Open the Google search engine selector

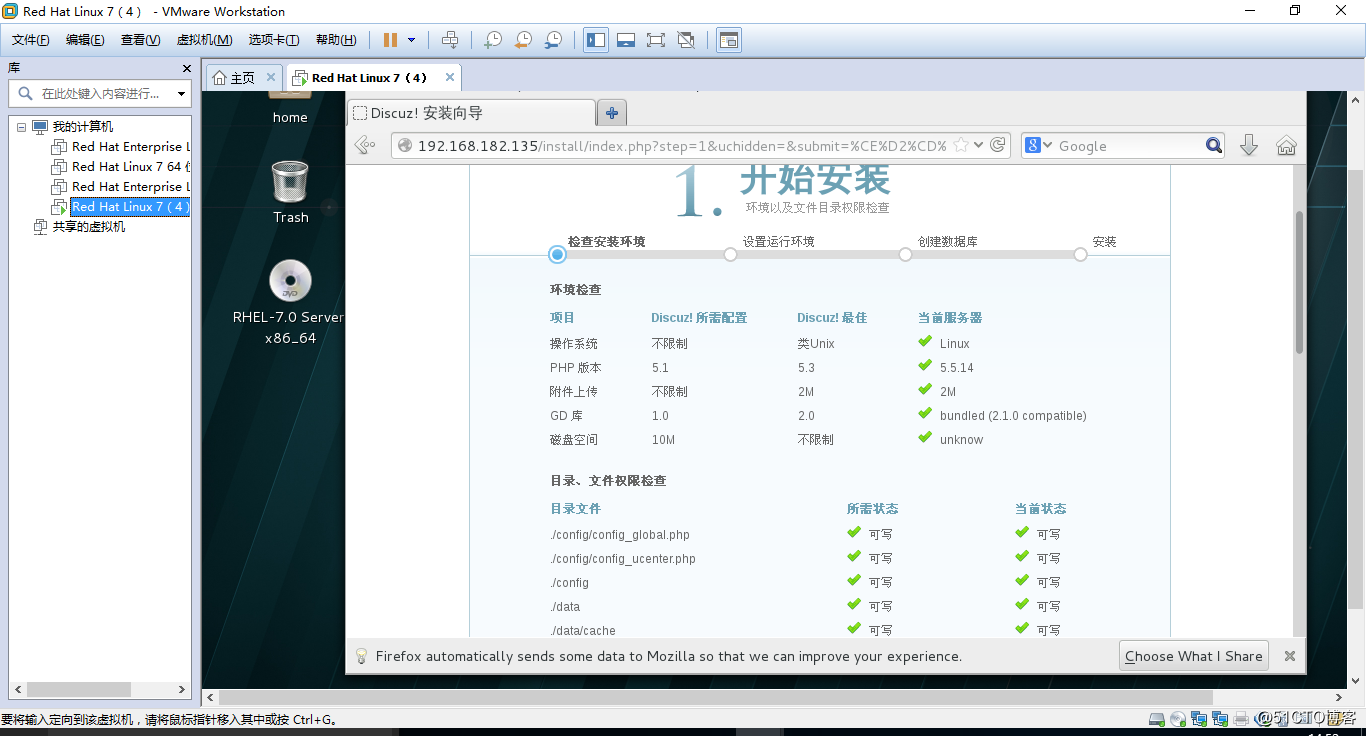1039,146
